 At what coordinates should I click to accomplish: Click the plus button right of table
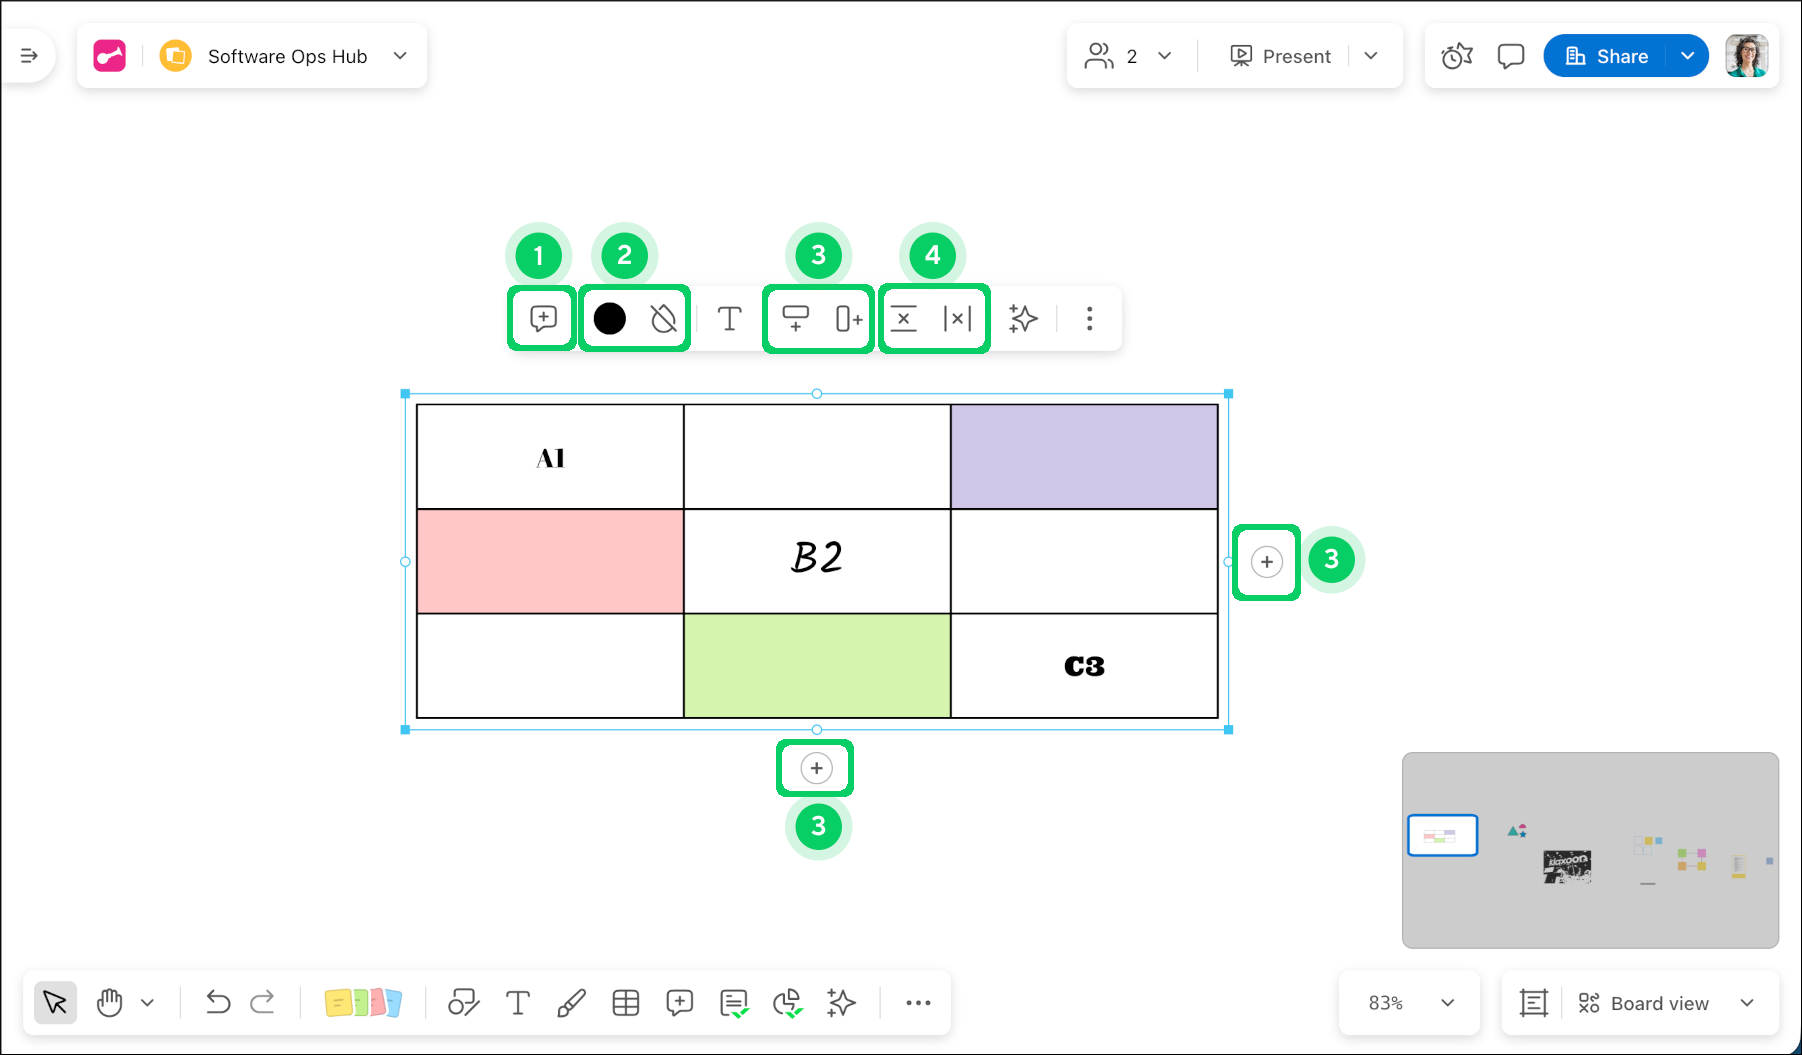click(x=1266, y=562)
